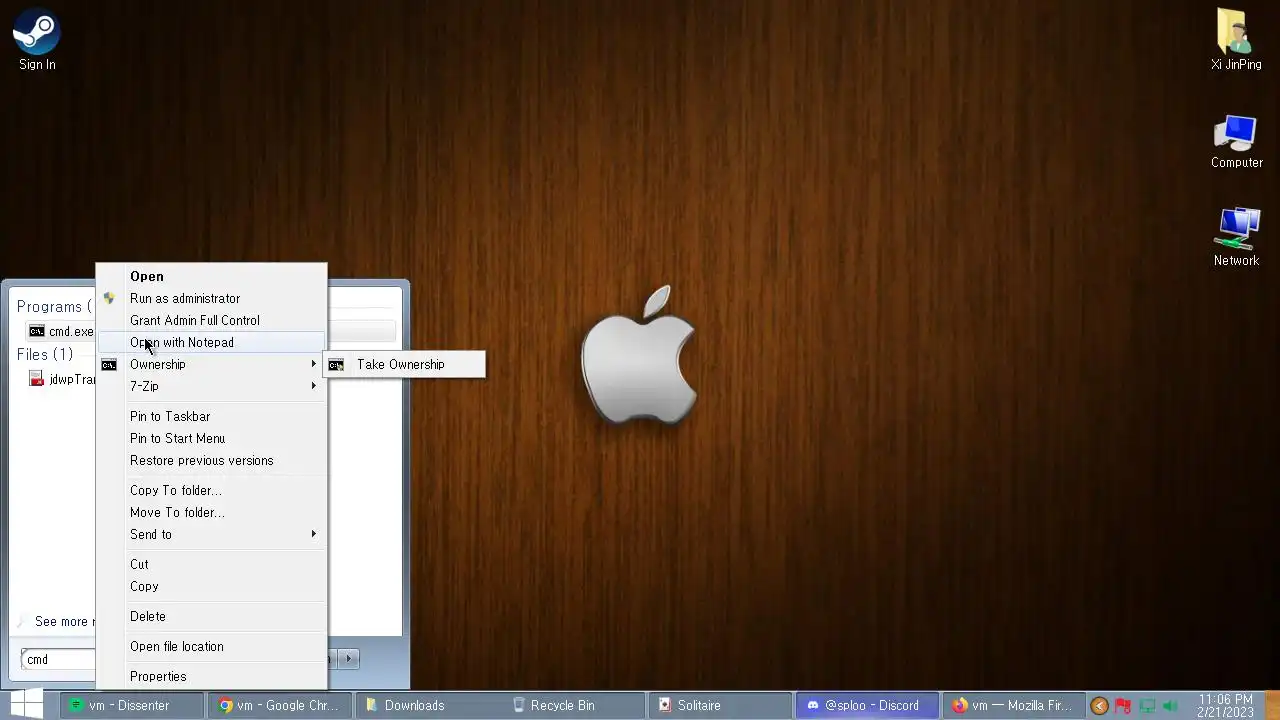Screen dimensions: 1280x720
Task: Switch to vm — Mozilla Firefox taskbar button
Action: [1015, 705]
